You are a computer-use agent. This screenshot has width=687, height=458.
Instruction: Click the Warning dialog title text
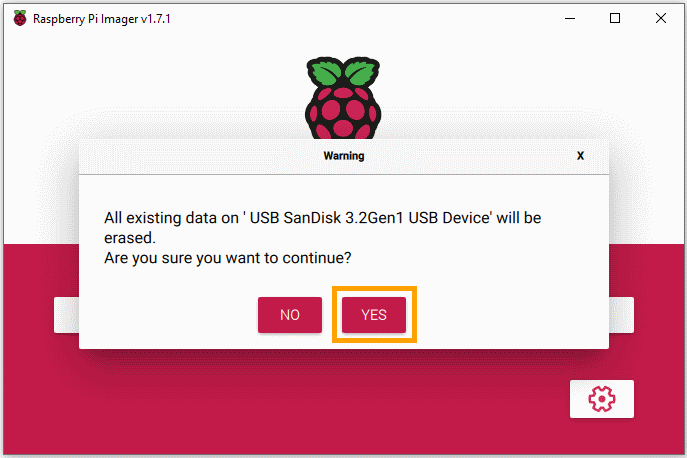[344, 156]
